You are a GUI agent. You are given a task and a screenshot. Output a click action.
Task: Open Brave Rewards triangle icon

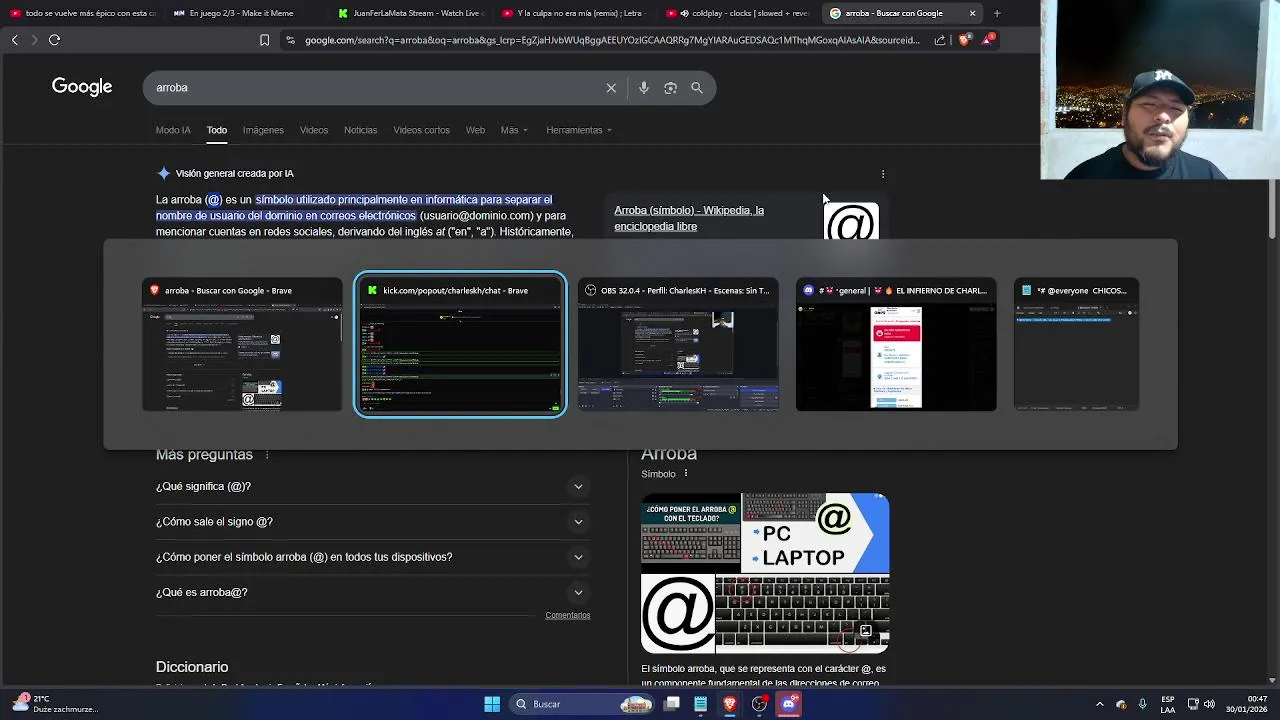point(988,40)
